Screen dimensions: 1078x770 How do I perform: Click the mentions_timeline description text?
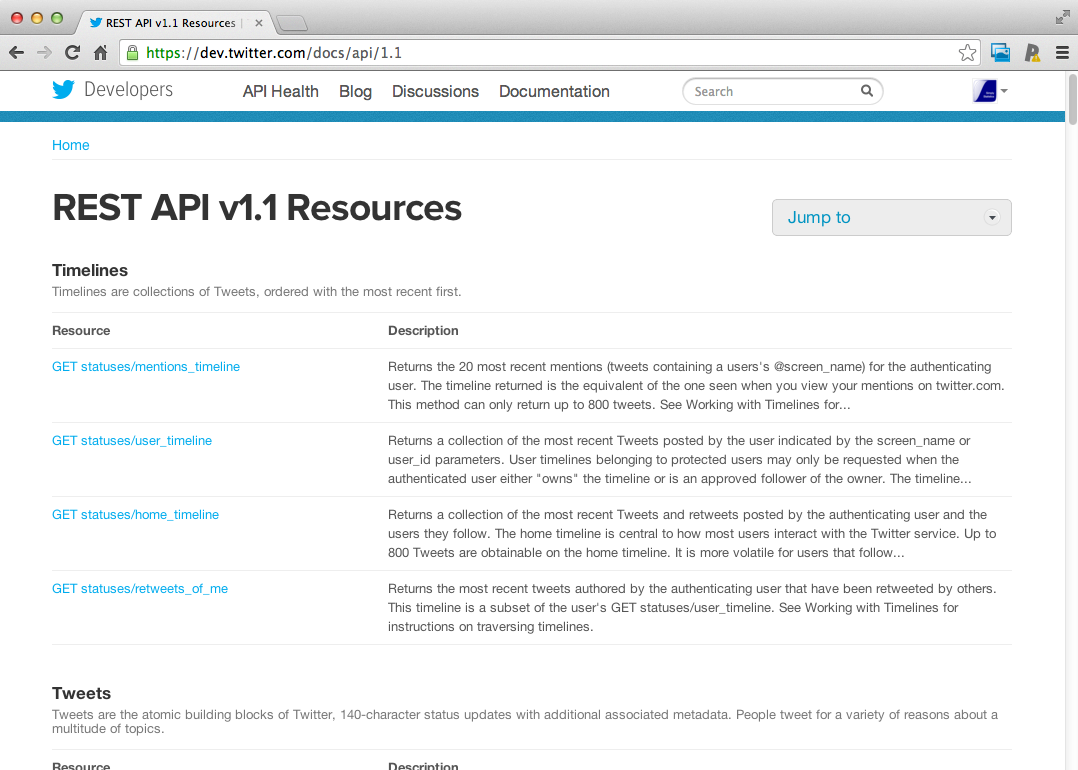(696, 386)
